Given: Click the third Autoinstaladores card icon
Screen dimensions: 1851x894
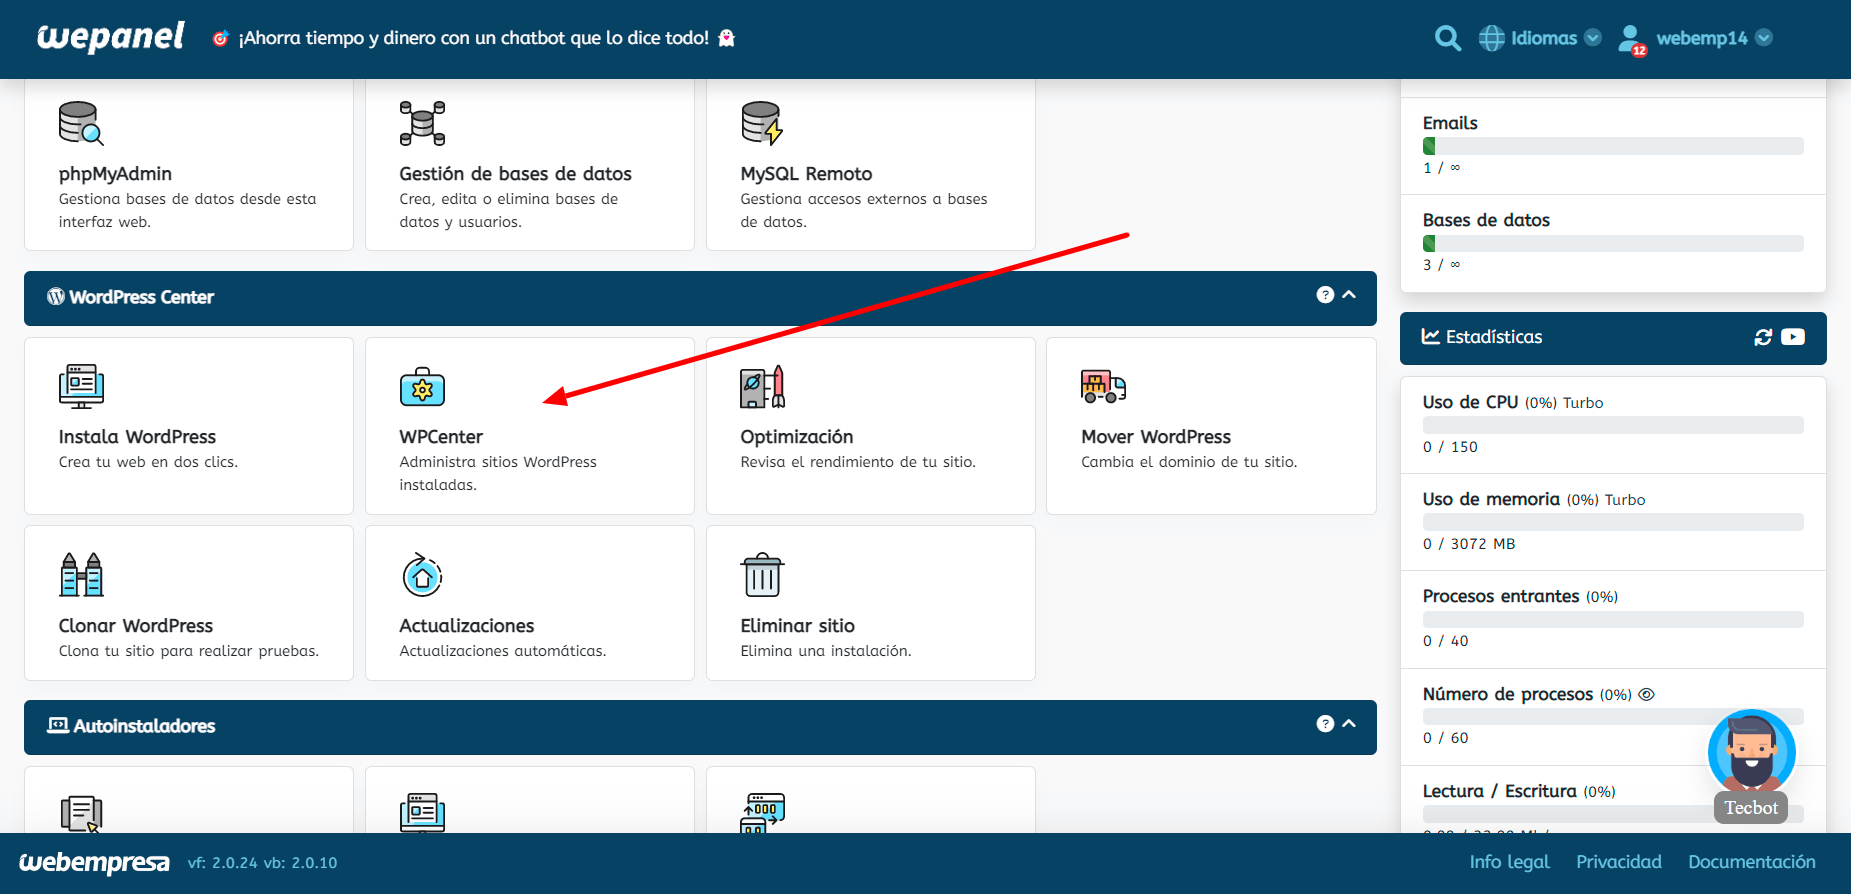Looking at the screenshot, I should 762,813.
